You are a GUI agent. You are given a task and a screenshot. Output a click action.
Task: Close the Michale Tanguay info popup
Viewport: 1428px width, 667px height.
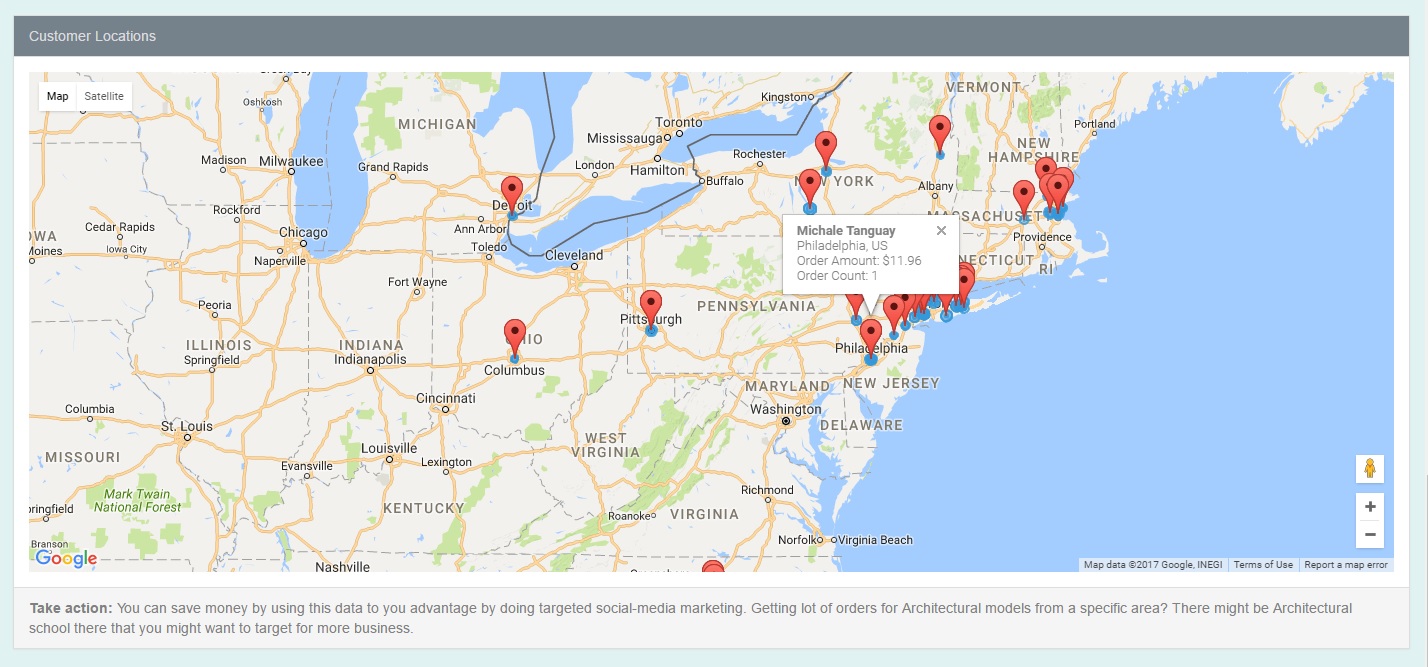(x=941, y=230)
